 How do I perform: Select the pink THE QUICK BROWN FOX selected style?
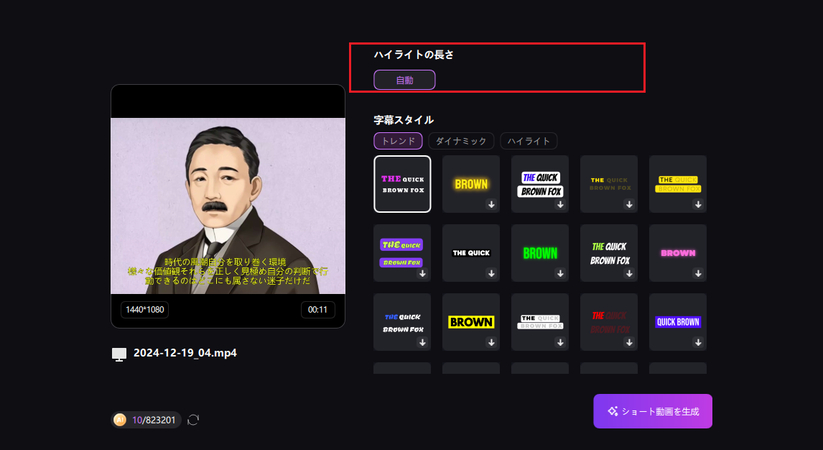[x=402, y=184]
